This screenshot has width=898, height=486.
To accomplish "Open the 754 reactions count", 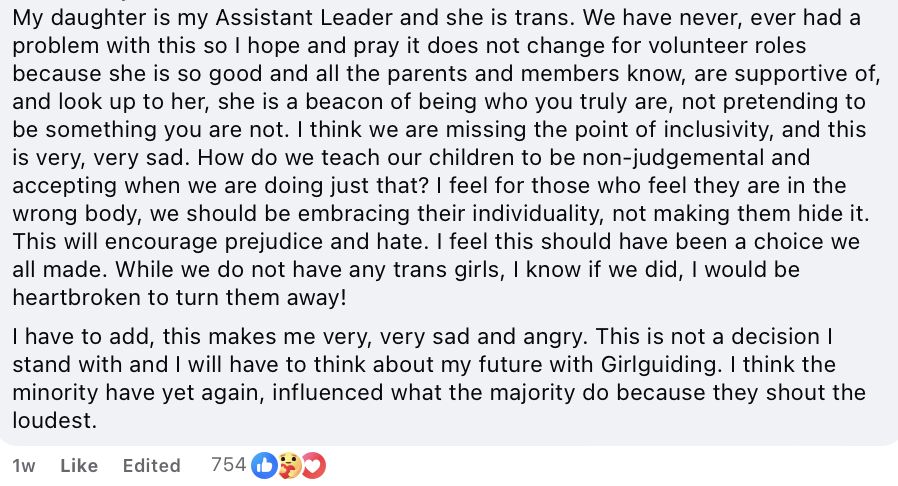I will pos(228,465).
